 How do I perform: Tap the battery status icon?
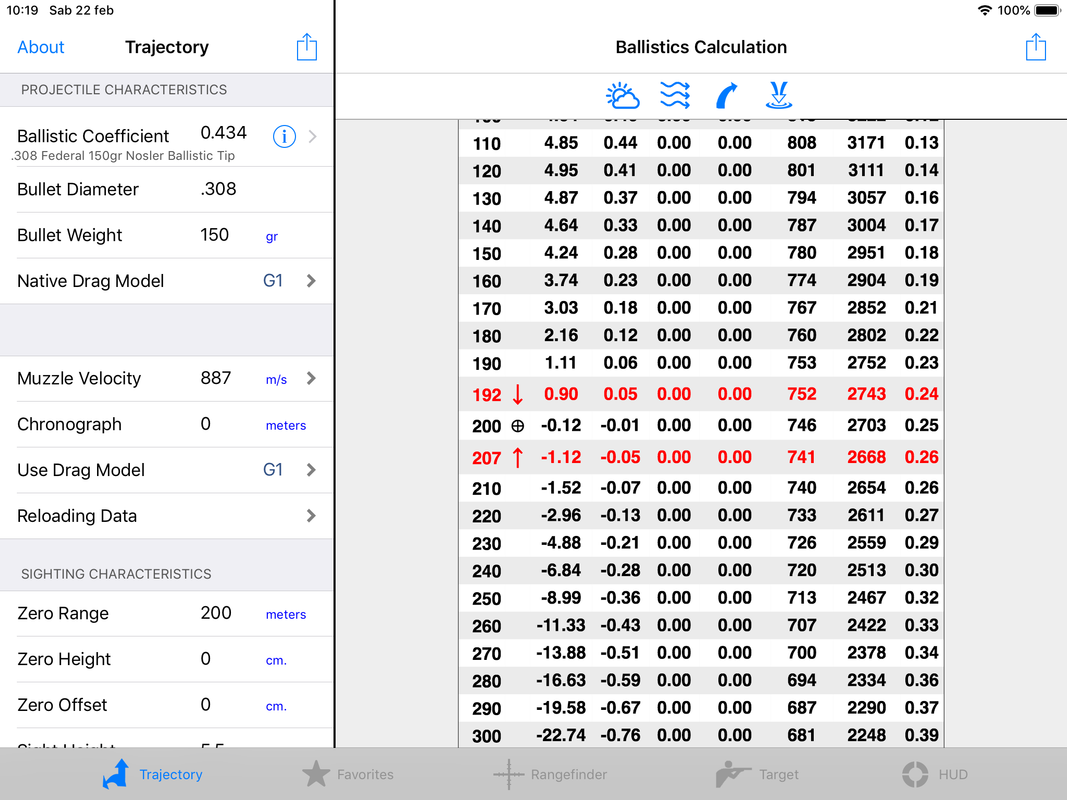point(1047,10)
